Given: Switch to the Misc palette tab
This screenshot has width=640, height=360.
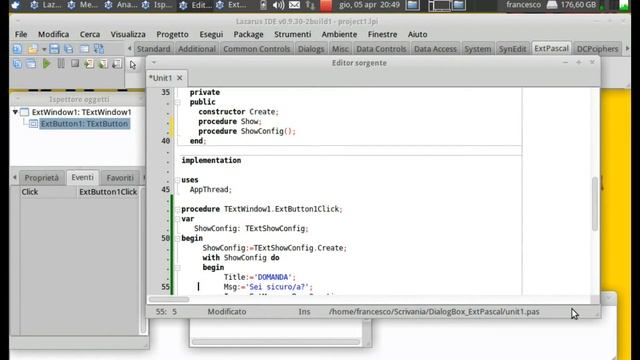Looking at the screenshot, I should click(x=340, y=49).
